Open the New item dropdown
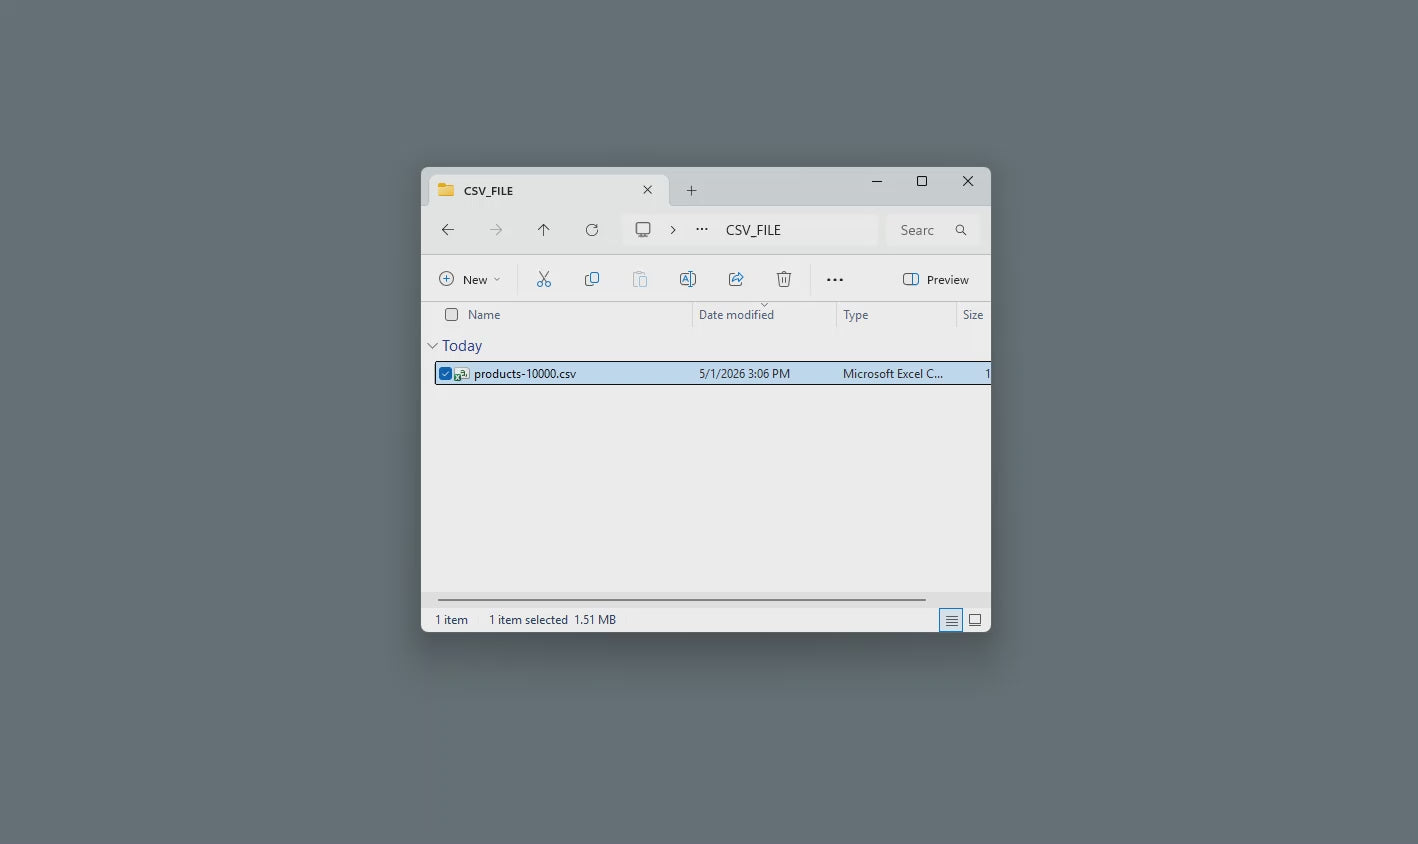The image size is (1418, 844). click(469, 279)
